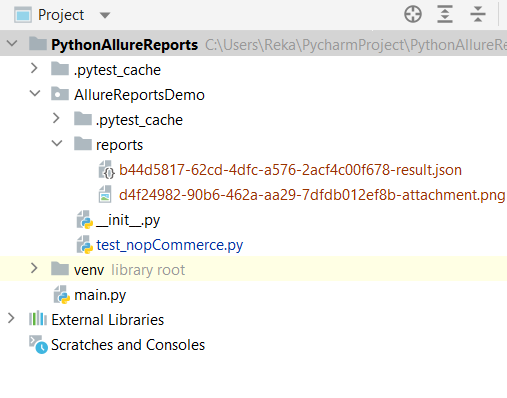This screenshot has width=507, height=398.
Task: Click the Expand All toolbar icon
Action: [x=445, y=14]
